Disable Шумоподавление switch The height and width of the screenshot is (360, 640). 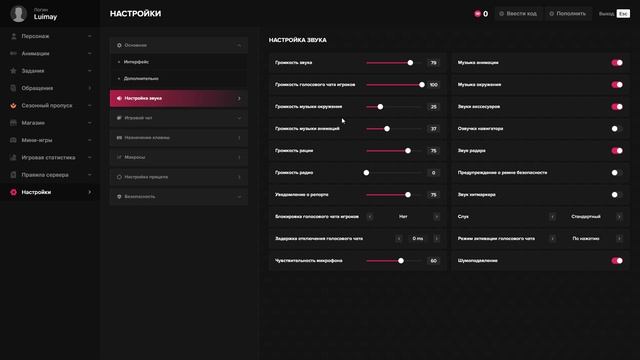[617, 261]
